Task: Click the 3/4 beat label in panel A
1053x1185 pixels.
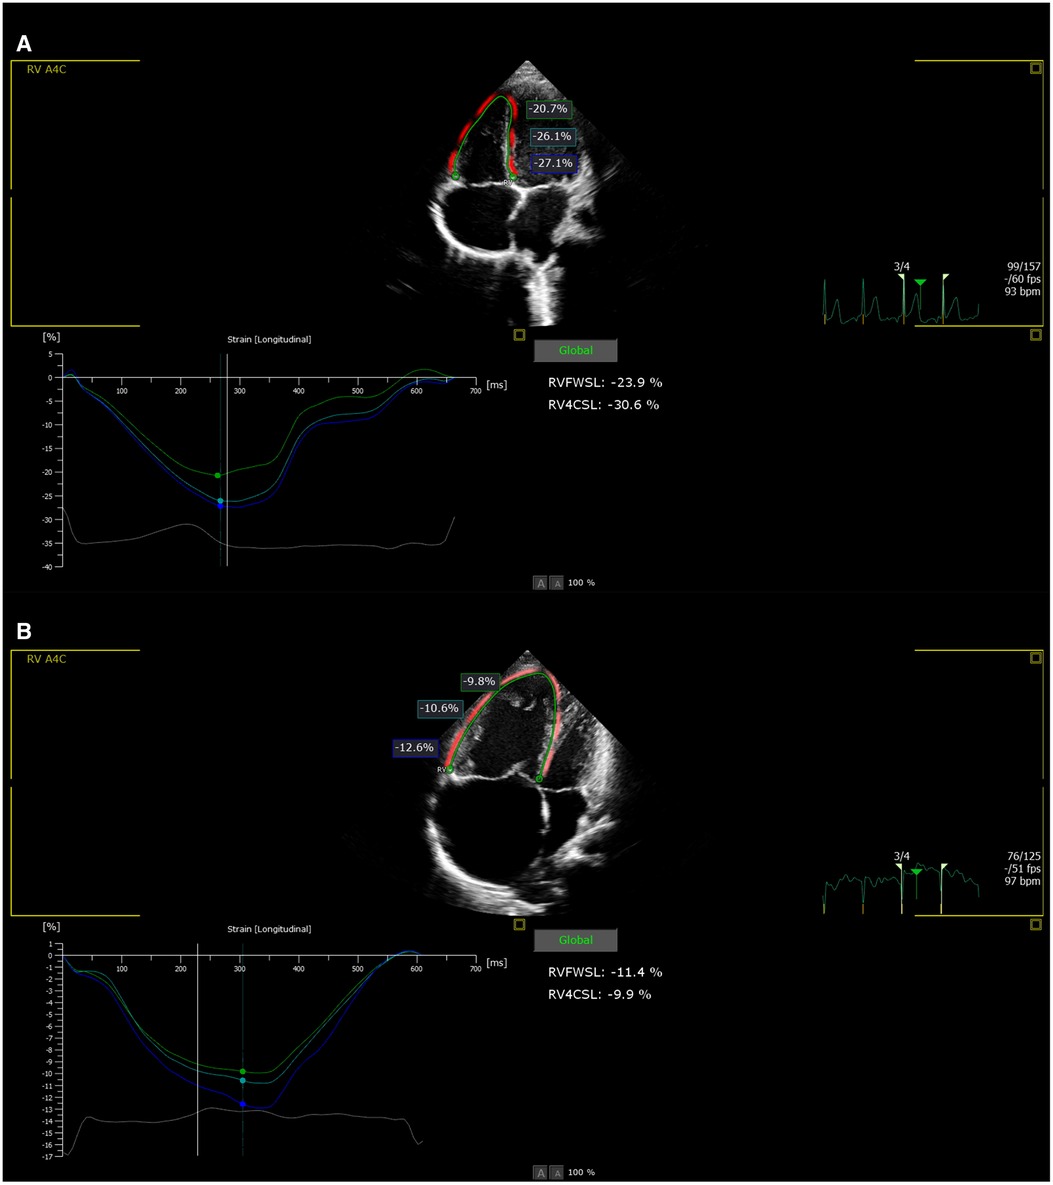Action: (902, 267)
